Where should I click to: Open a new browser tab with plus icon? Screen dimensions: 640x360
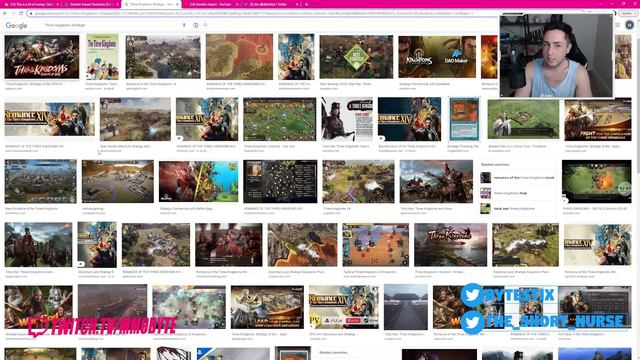click(307, 4)
